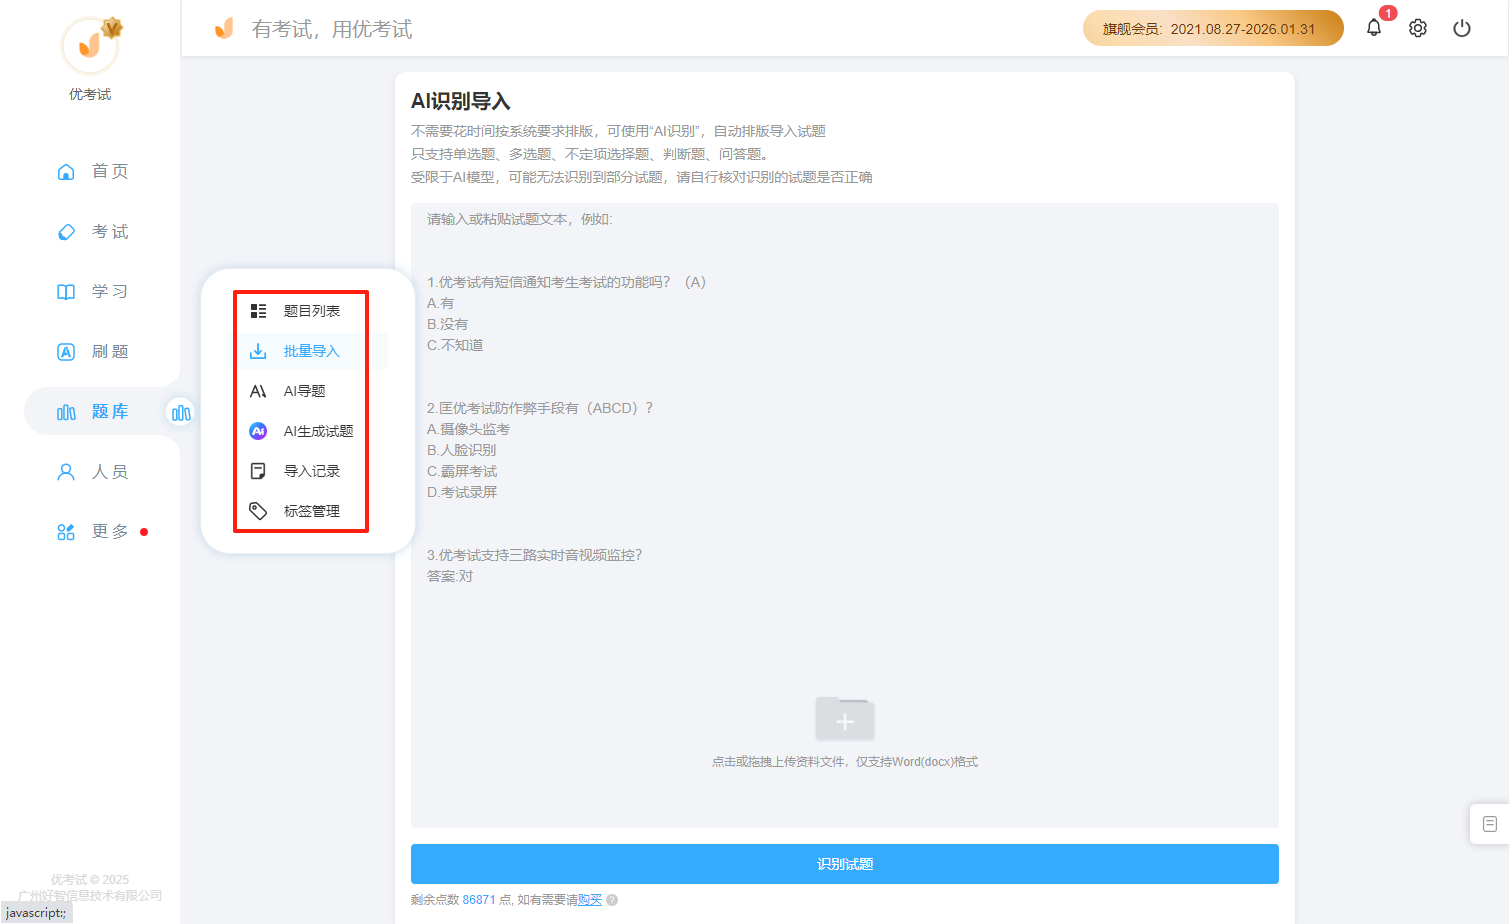Click the document icon at right edge
Image resolution: width=1509 pixels, height=924 pixels.
pos(1490,824)
